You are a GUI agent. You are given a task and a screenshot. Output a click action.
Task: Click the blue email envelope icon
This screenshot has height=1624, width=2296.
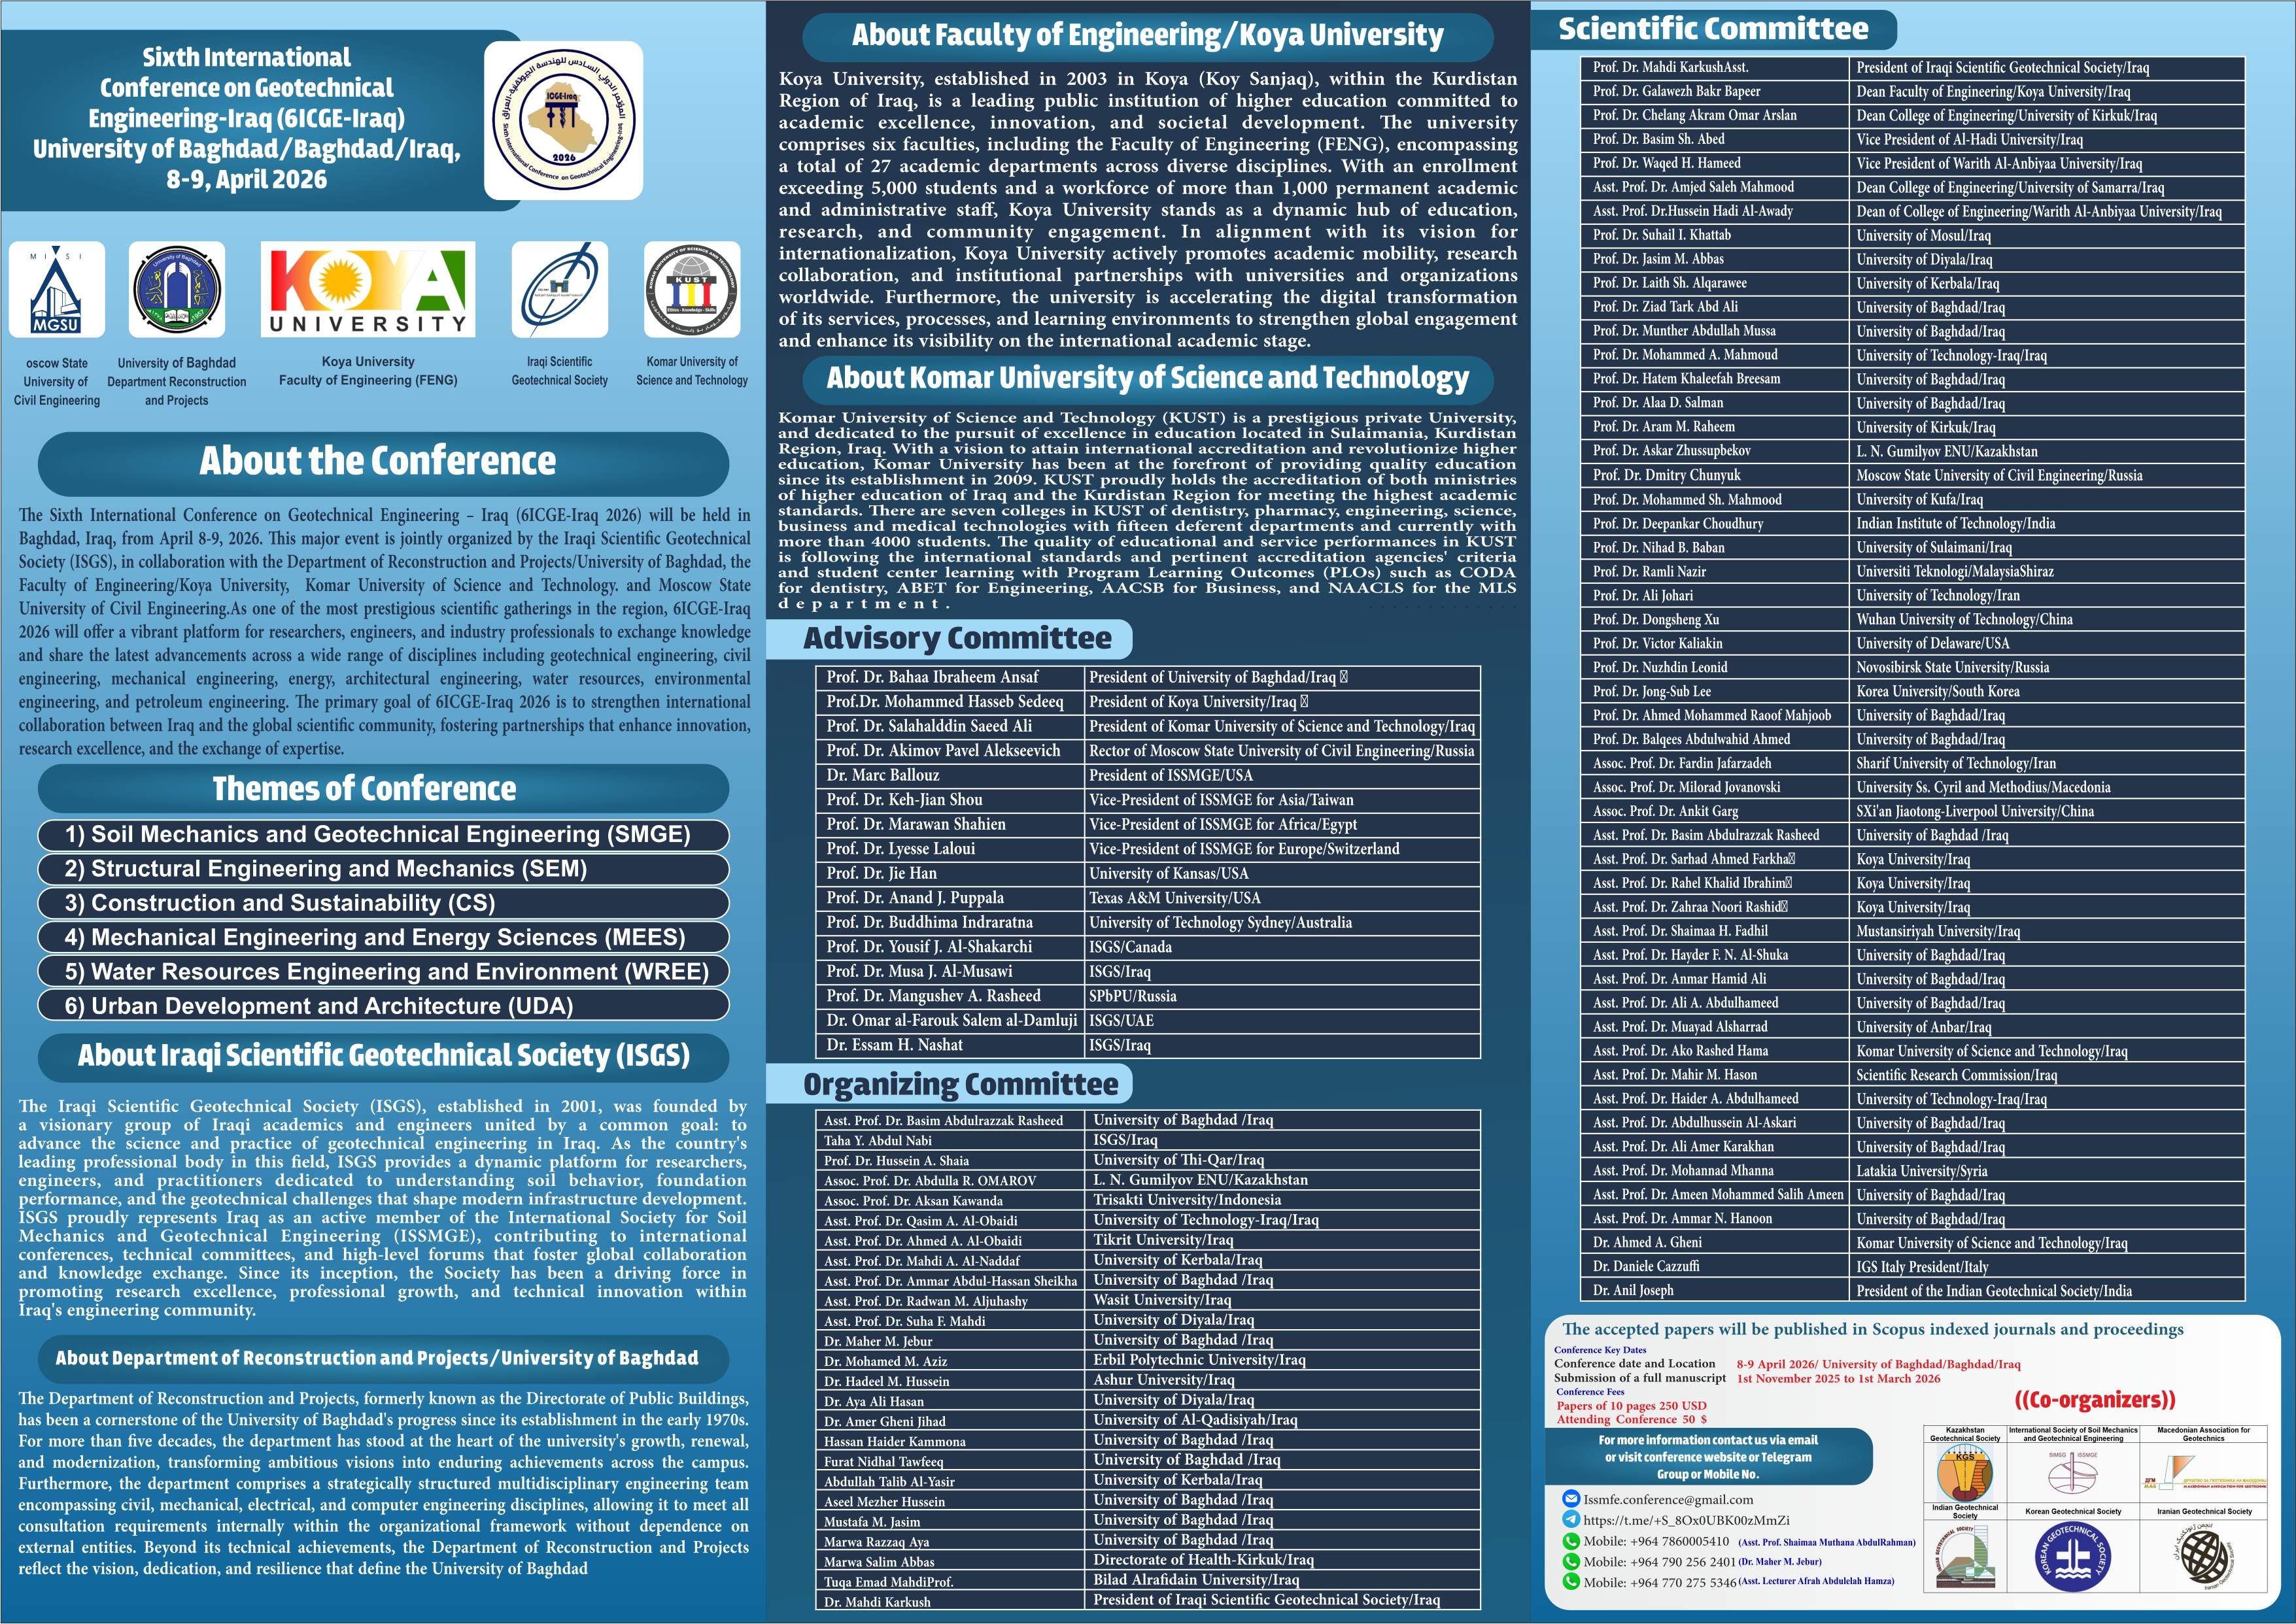coord(1570,1499)
